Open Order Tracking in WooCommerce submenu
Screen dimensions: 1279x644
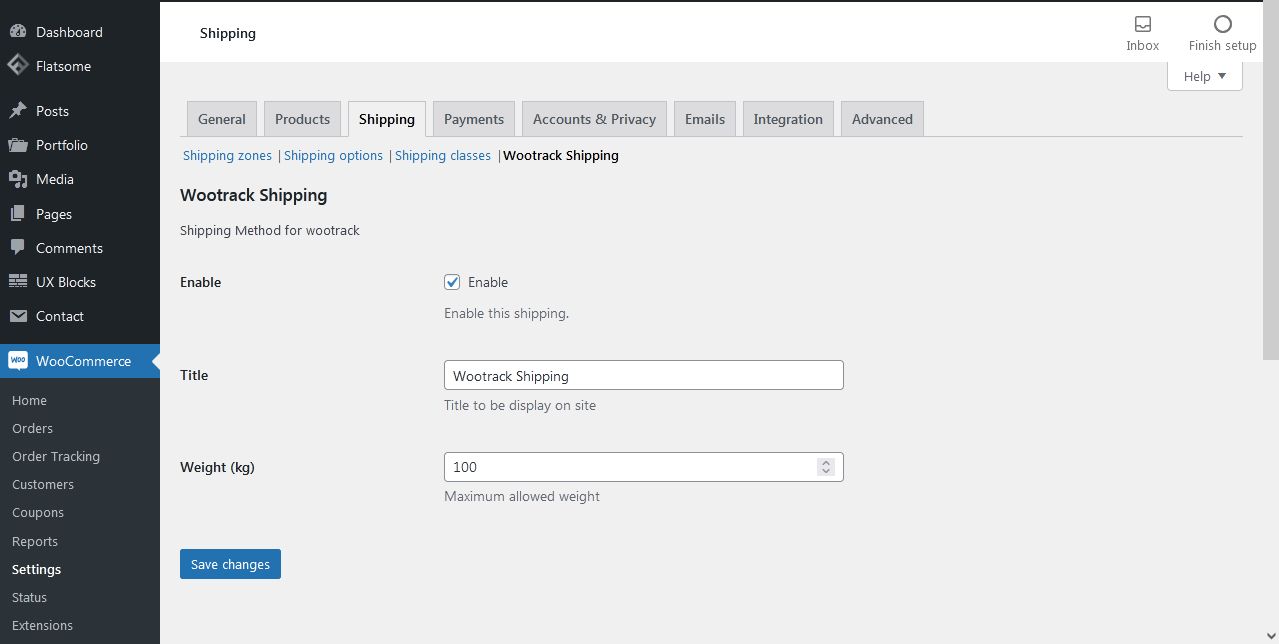56,456
